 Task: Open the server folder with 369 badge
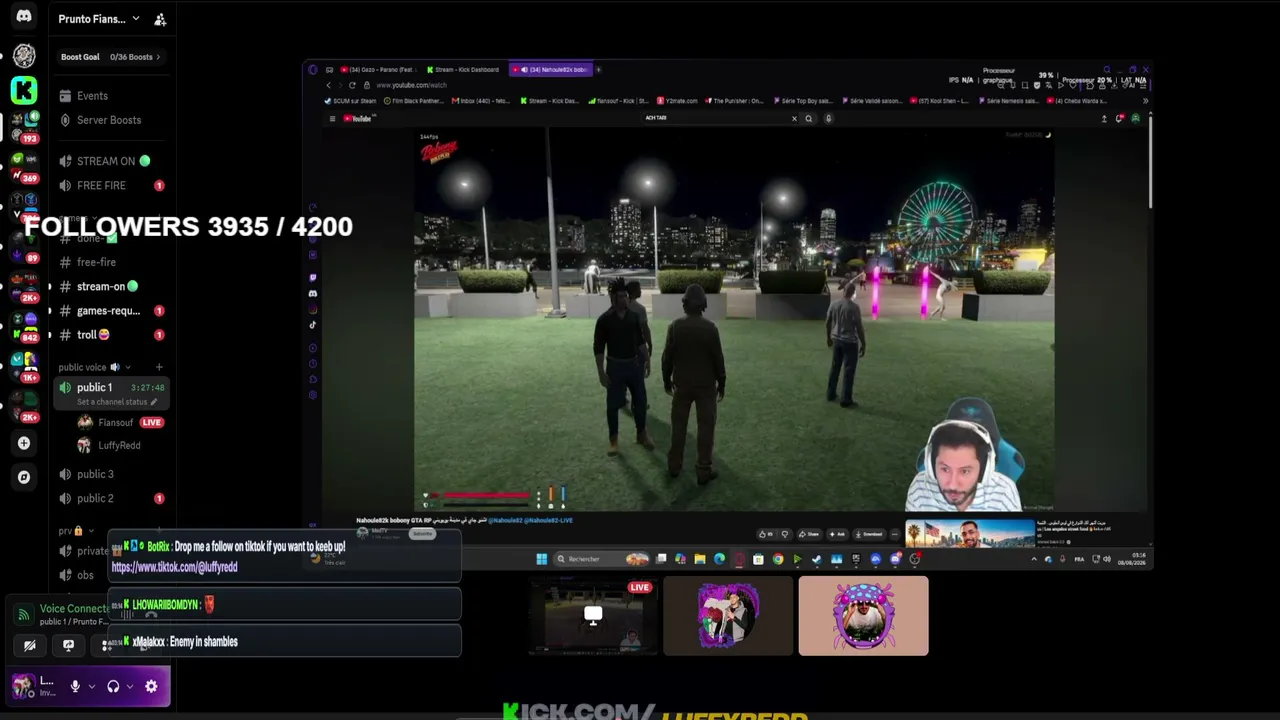point(24,167)
